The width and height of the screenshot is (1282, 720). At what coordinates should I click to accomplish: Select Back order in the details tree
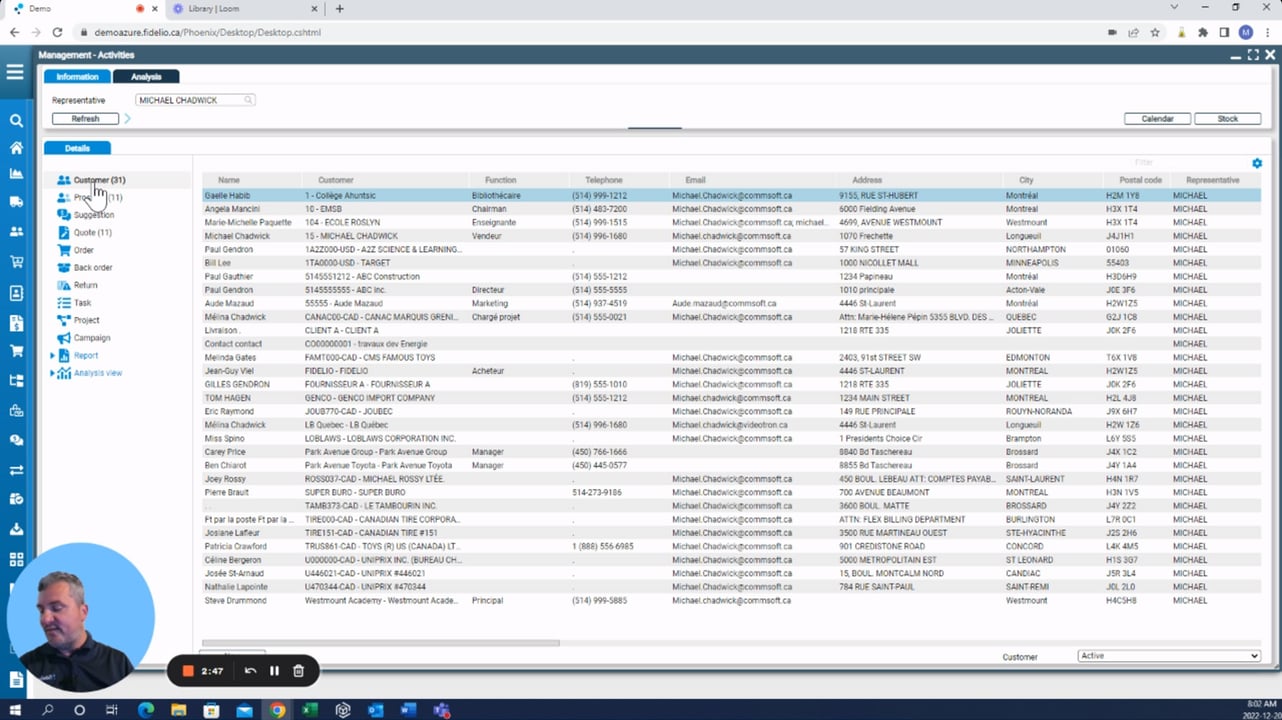pos(92,267)
